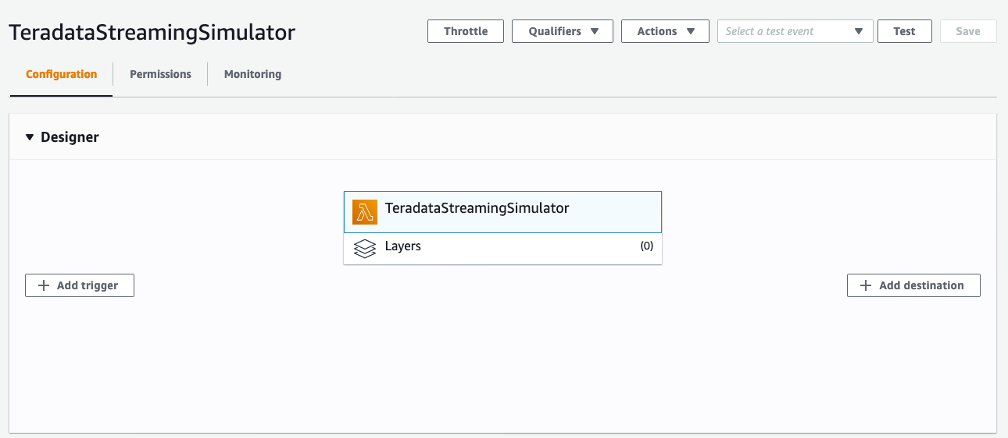1008x438 pixels.
Task: Switch to the Monitoring tab
Action: tap(252, 74)
